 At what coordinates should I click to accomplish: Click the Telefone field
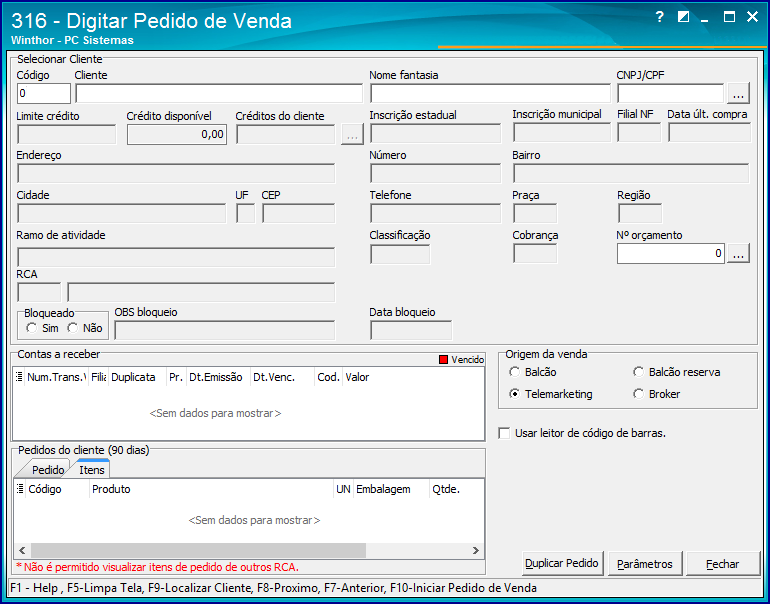click(436, 214)
